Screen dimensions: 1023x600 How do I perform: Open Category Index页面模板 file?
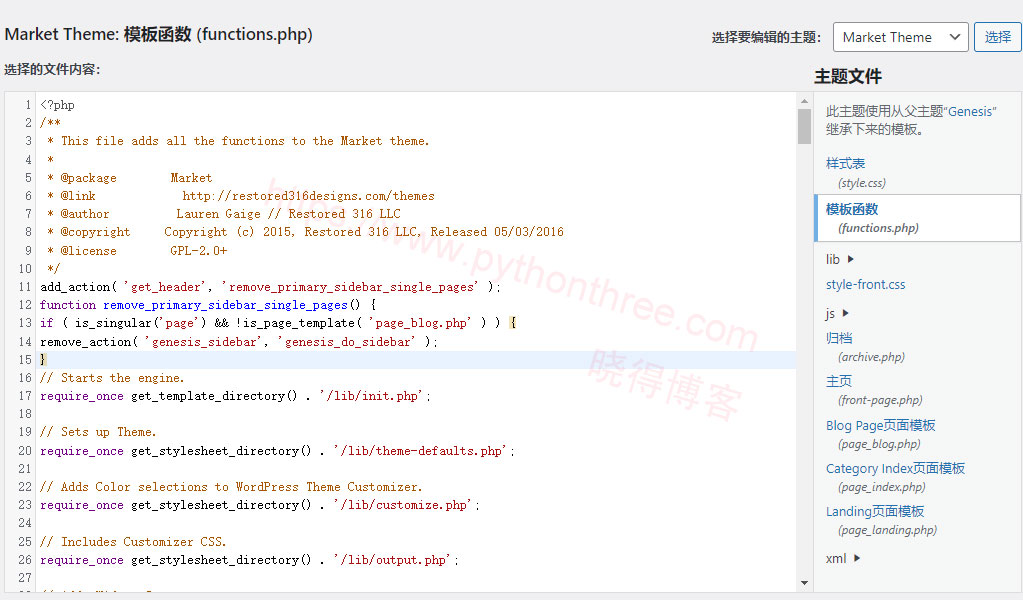895,468
